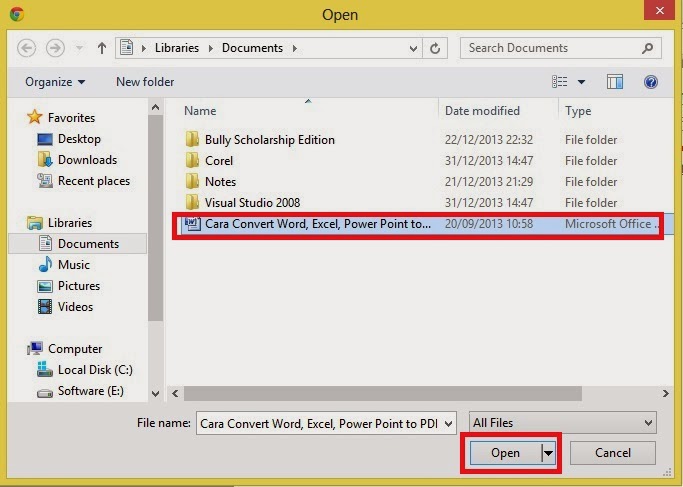Open the recent locations dropdown arrow
This screenshot has width=683, height=487.
tap(79, 48)
